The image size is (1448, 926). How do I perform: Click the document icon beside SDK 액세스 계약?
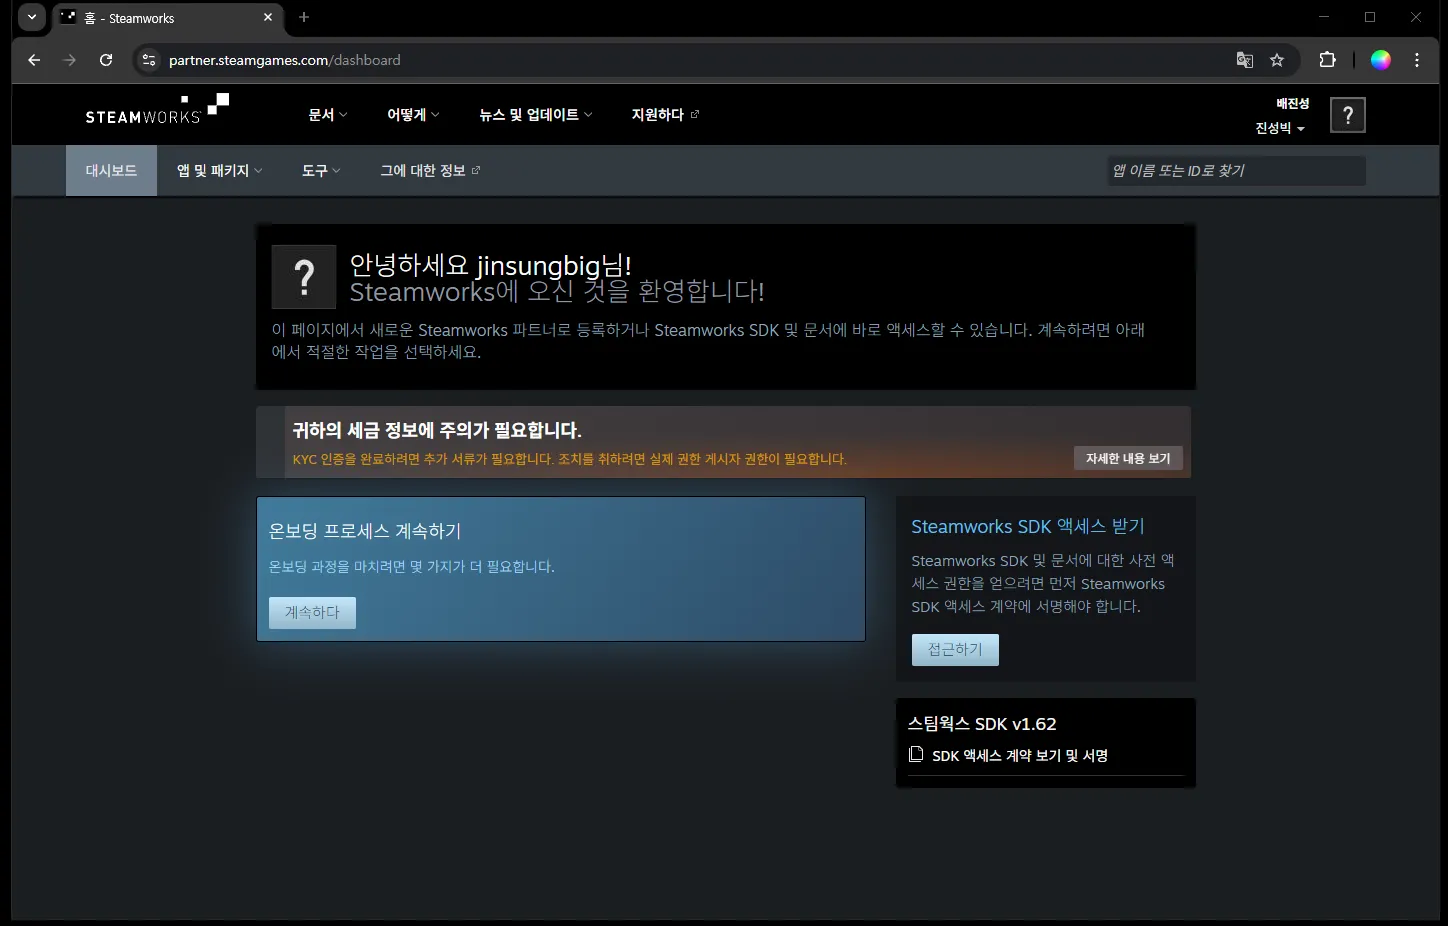point(916,754)
